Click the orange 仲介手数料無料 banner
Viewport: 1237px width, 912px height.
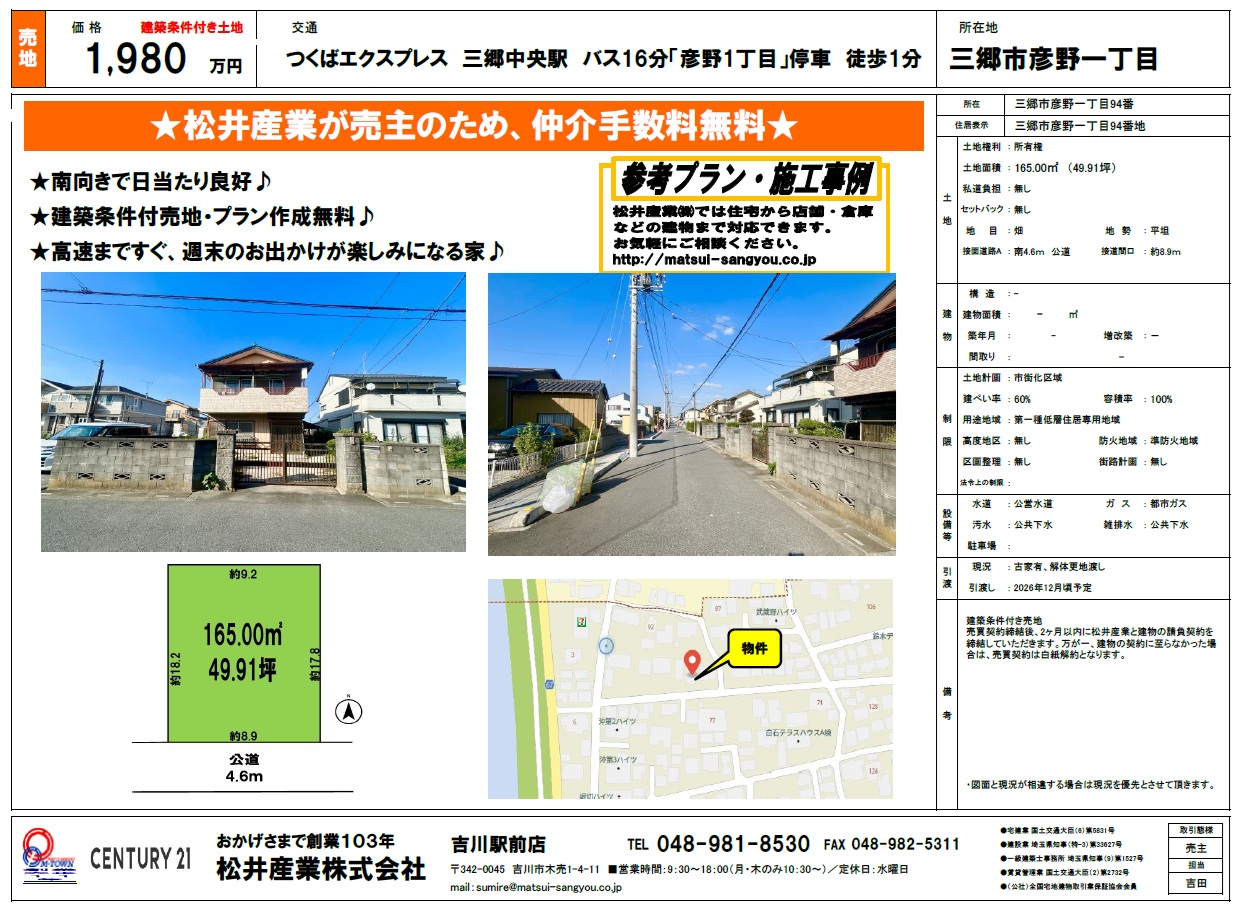[473, 126]
